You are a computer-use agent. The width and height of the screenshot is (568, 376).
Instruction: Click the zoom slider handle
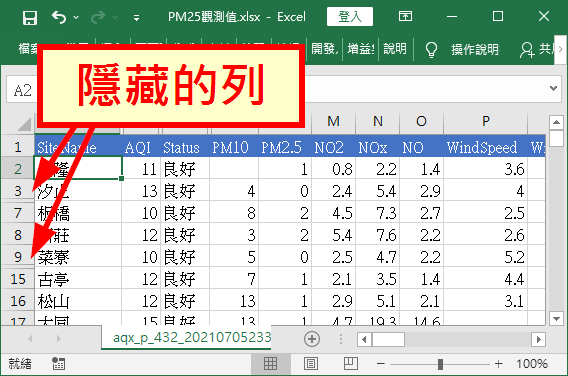point(440,364)
